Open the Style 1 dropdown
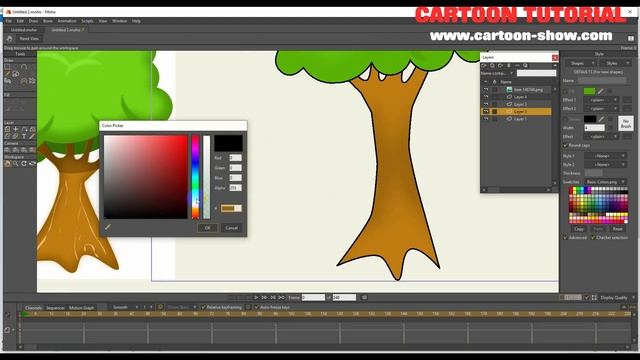This screenshot has height=360, width=640. coord(605,156)
